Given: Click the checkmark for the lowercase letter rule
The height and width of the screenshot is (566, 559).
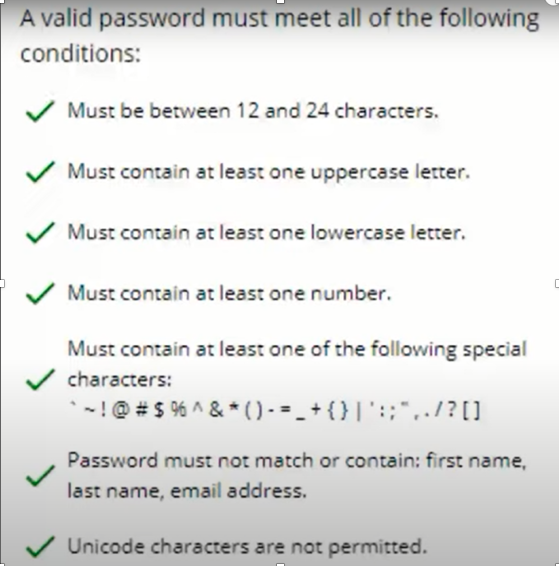Looking at the screenshot, I should (40, 232).
